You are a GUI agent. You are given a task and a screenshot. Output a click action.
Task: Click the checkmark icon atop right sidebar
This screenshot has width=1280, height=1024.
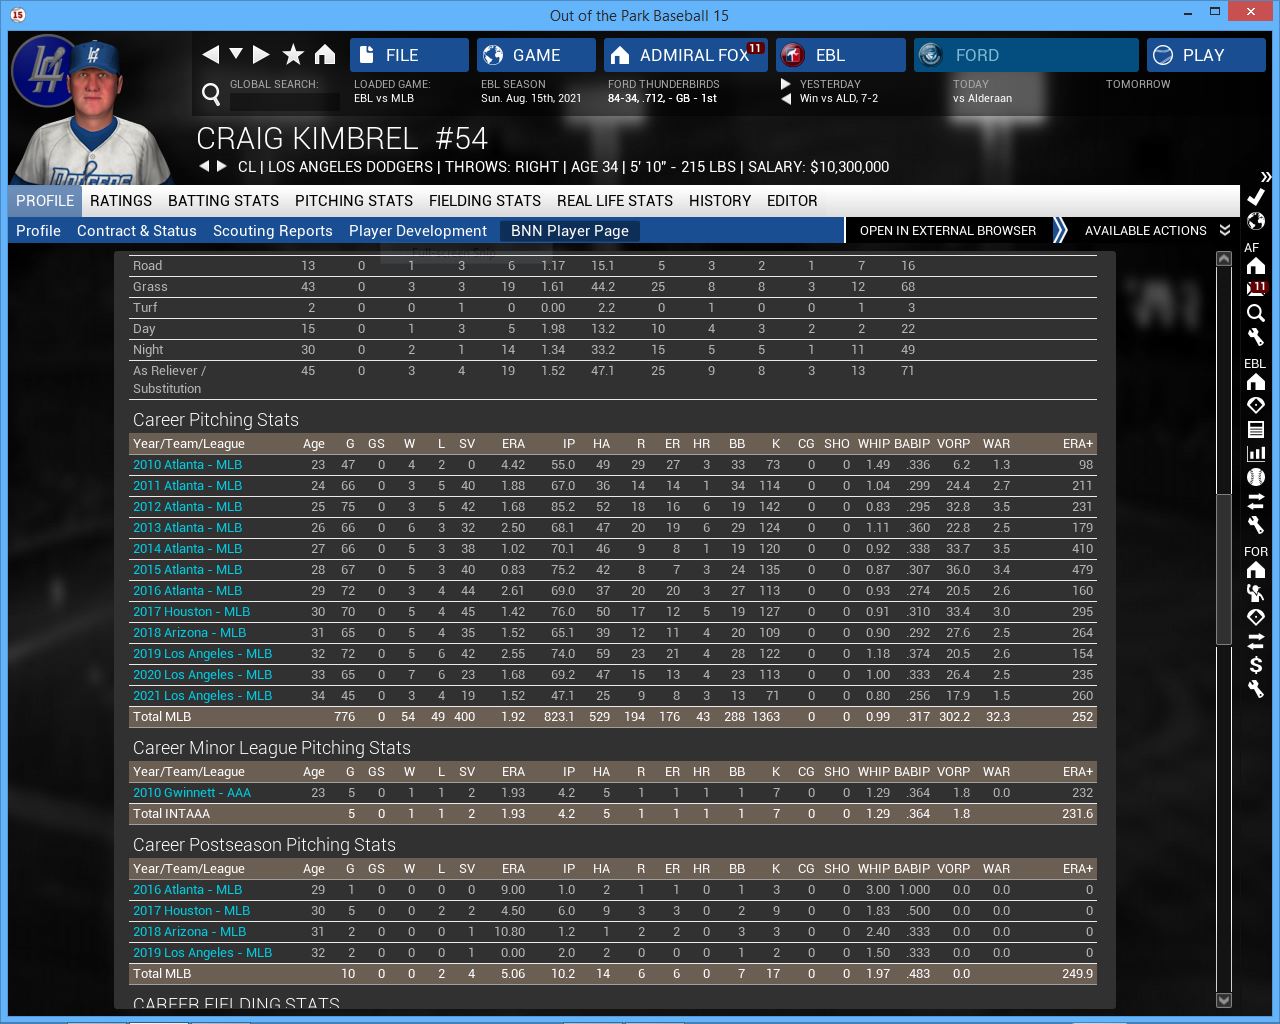tap(1256, 197)
